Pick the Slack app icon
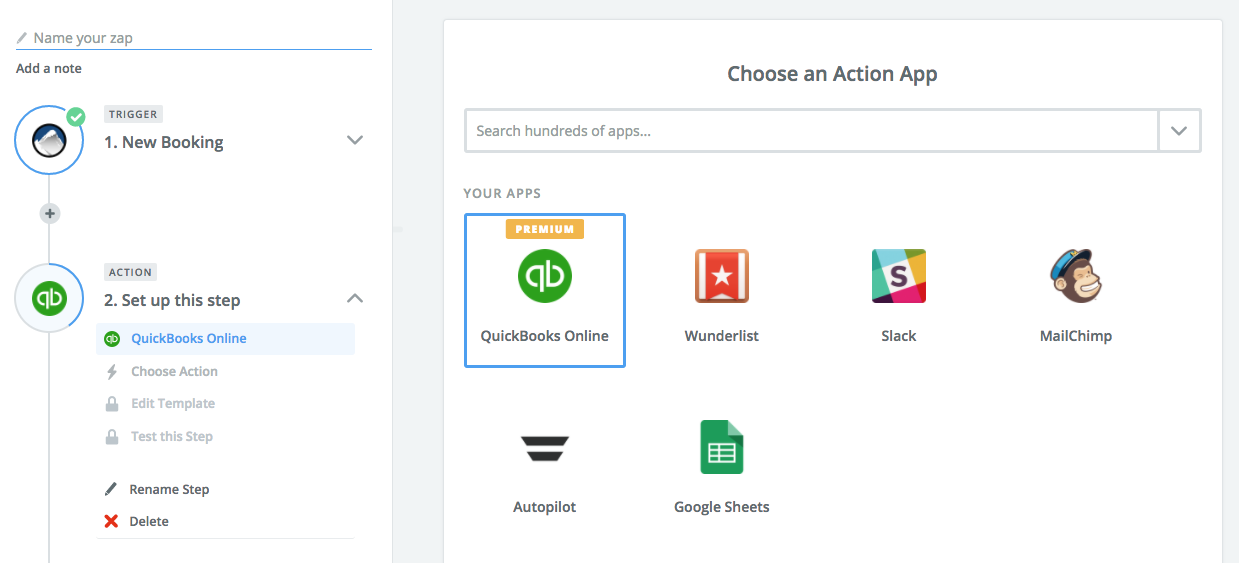The image size is (1239, 563). point(899,276)
